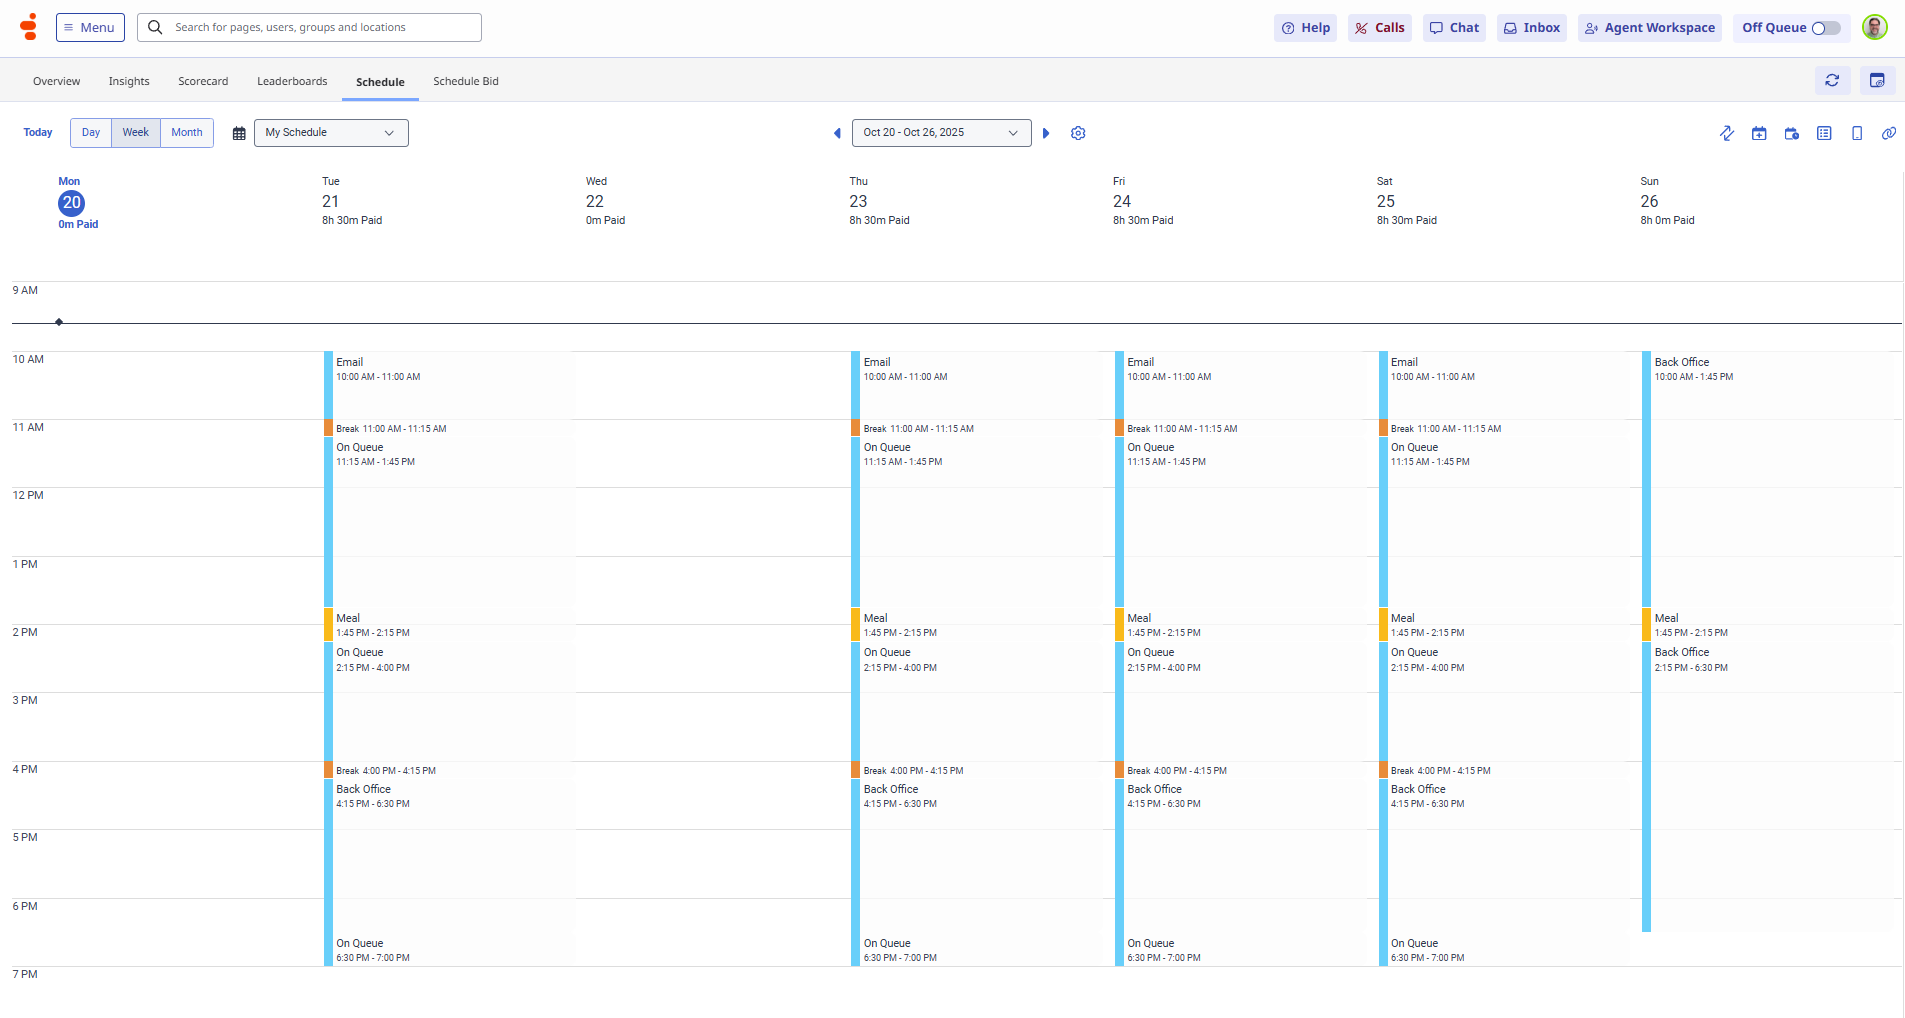This screenshot has height=1018, width=1905.
Task: Click Saturday's On Queue 11:15 AM activity
Action: click(x=1504, y=522)
